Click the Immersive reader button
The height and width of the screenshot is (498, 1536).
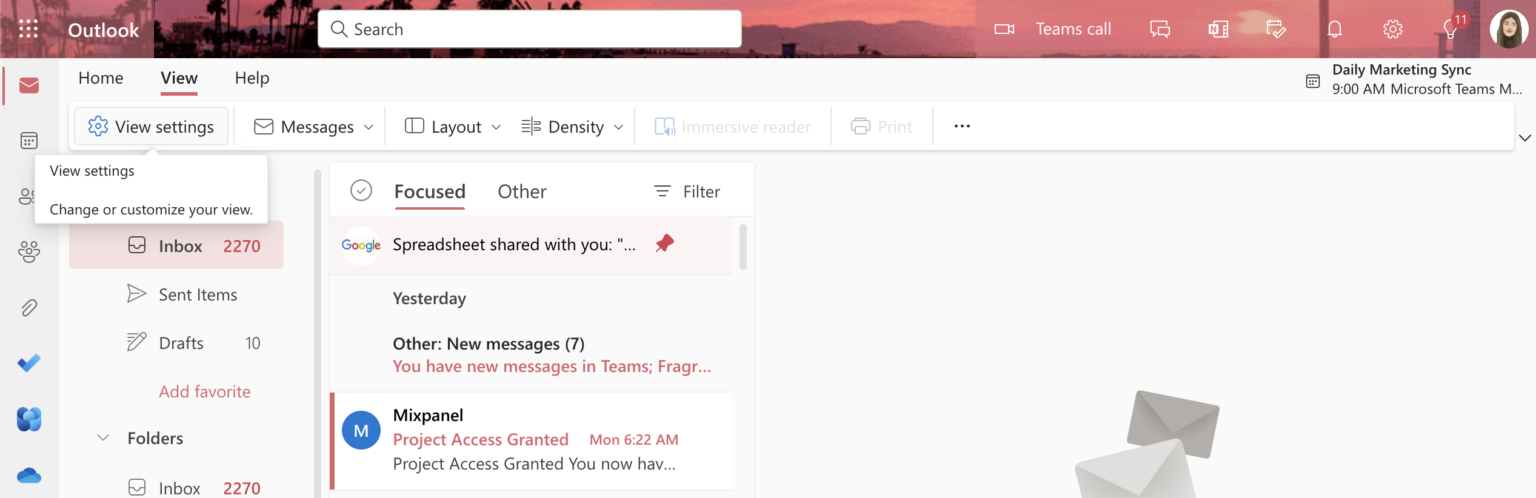(732, 127)
